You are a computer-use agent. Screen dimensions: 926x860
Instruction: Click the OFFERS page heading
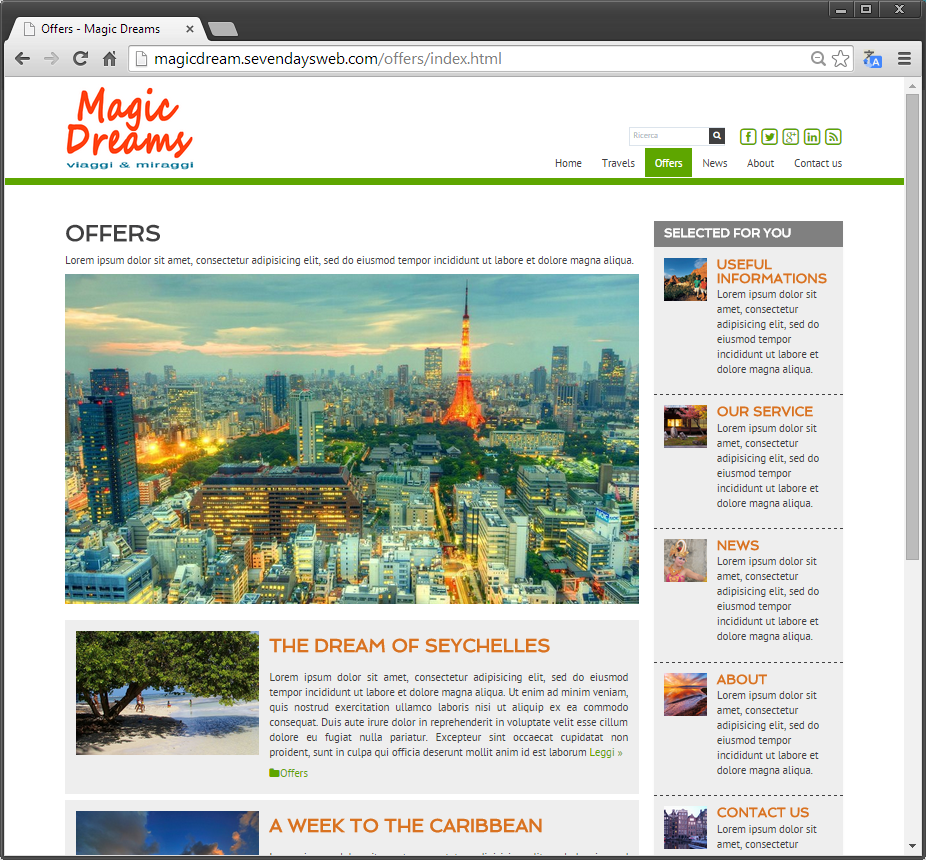pos(113,233)
